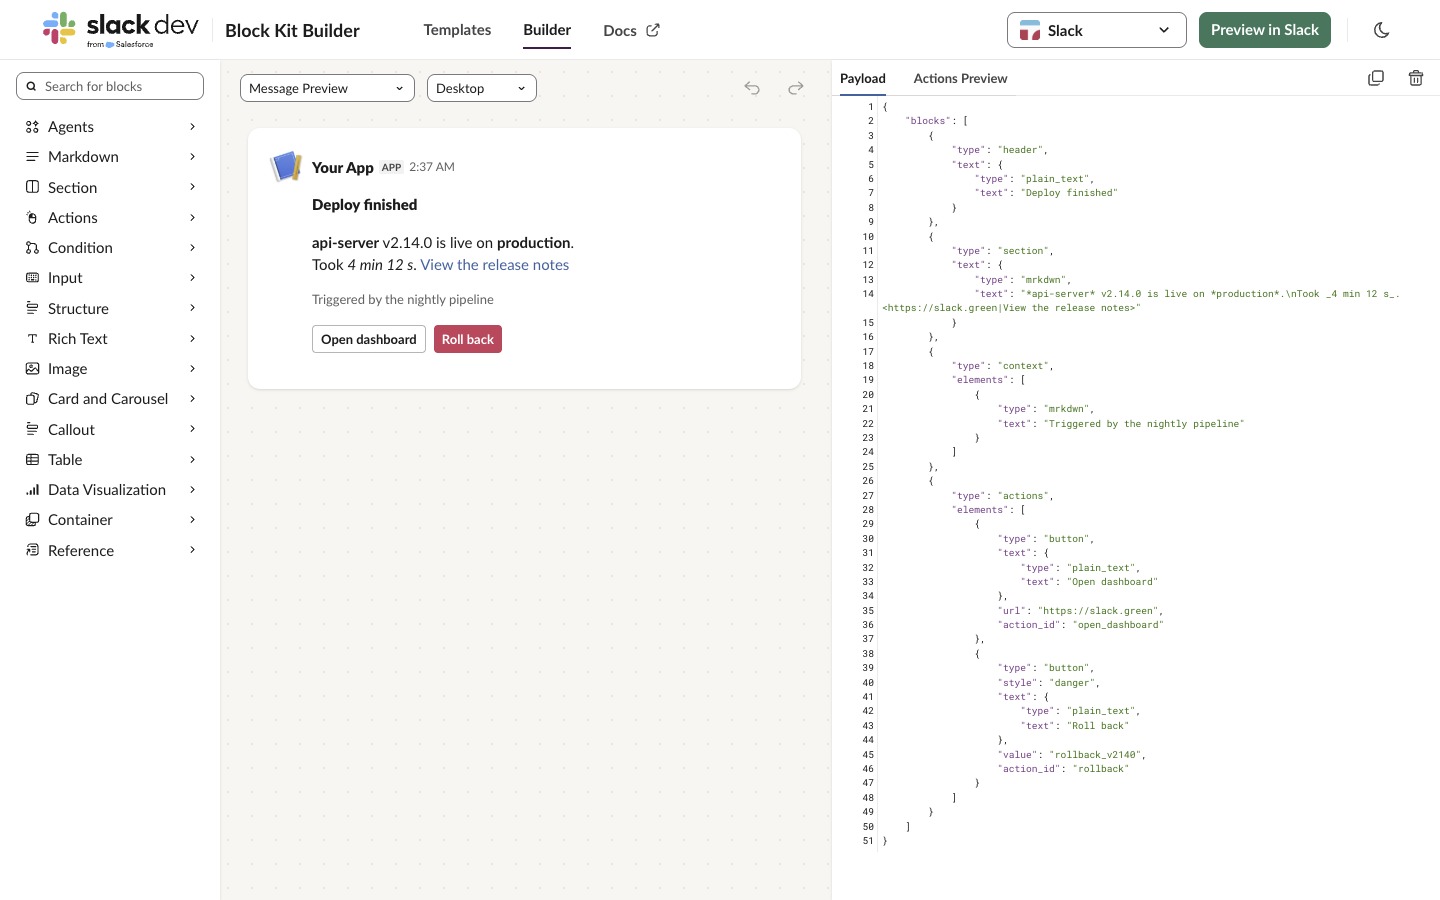Click the Deploy finished header text

tap(365, 205)
